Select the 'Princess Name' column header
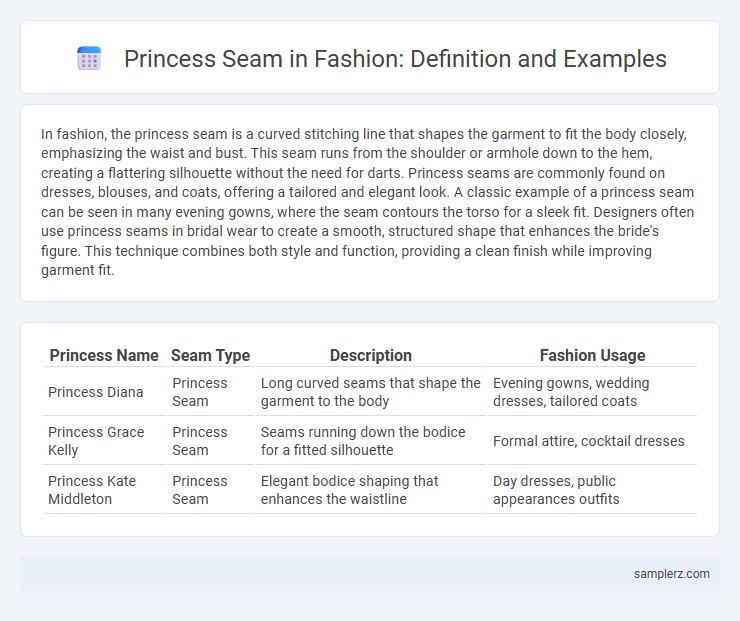 tap(104, 355)
